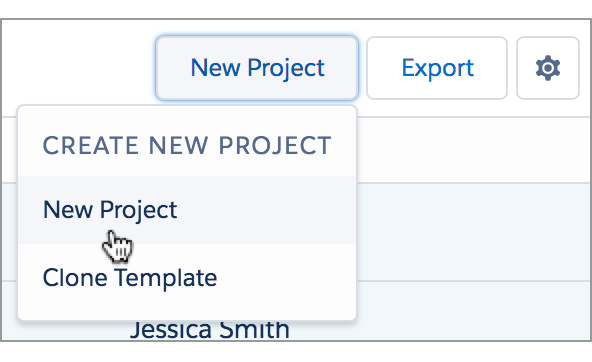Select New Project from the dropdown menu
This screenshot has height=362, width=592.
point(187,210)
